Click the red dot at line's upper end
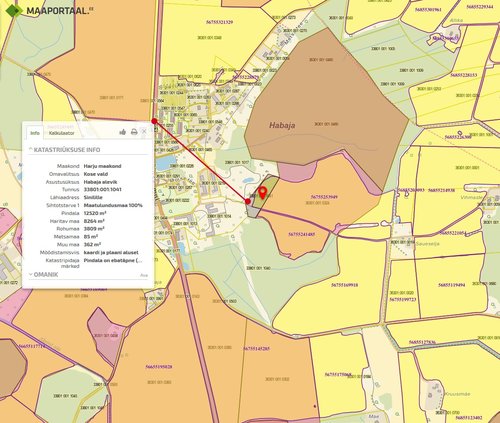Image resolution: width=500 pixels, height=423 pixels. coord(154,121)
